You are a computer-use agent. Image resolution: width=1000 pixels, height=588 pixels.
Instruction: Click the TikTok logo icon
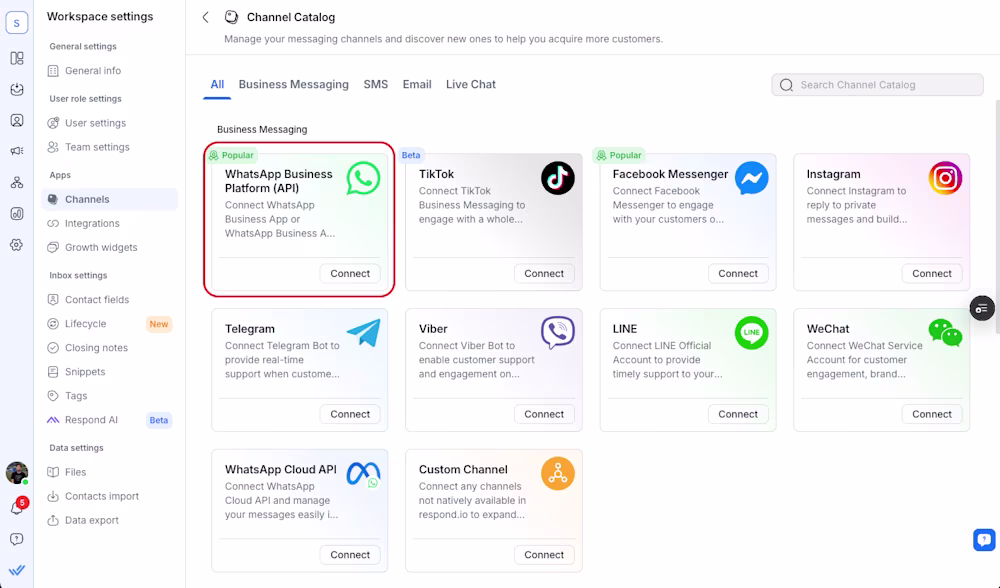[557, 178]
